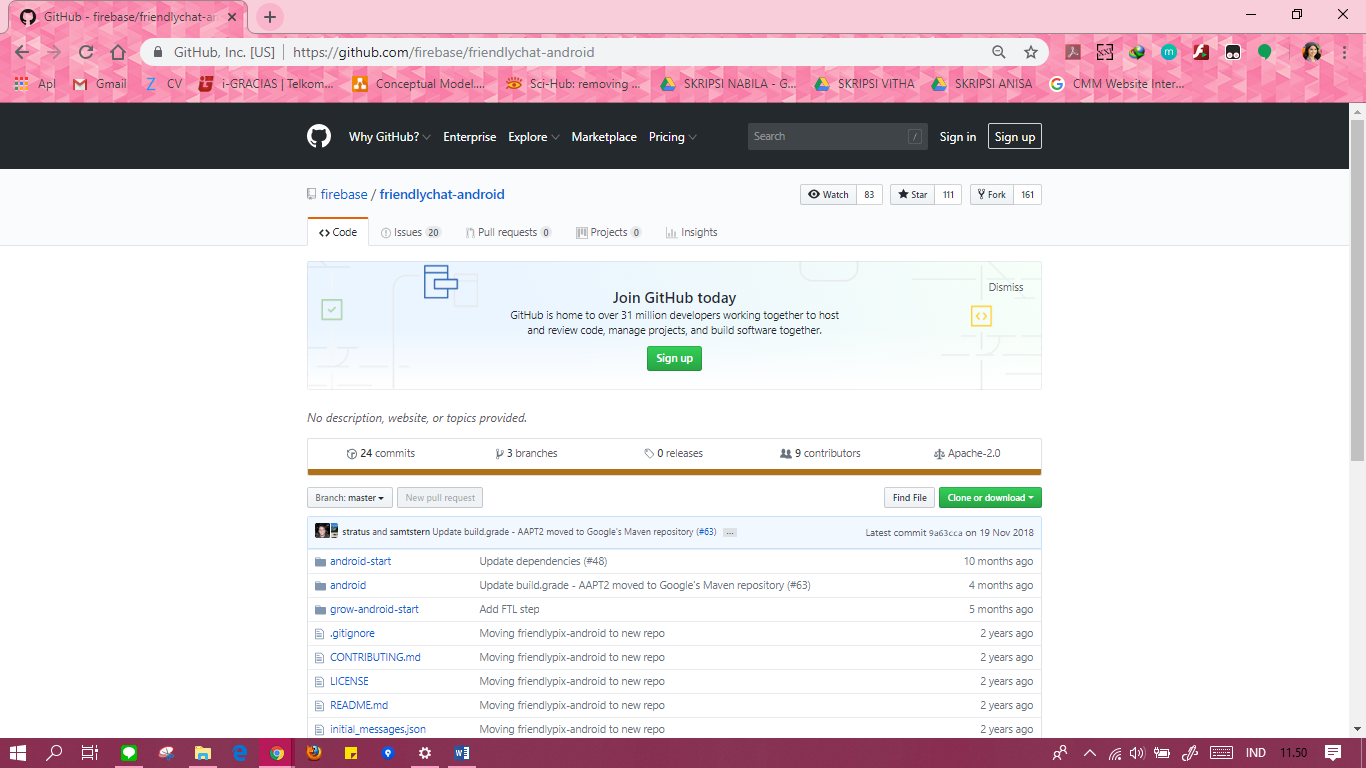Open Windows taskbar search
Screen dimensions: 1366x768
pyautogui.click(x=54, y=753)
